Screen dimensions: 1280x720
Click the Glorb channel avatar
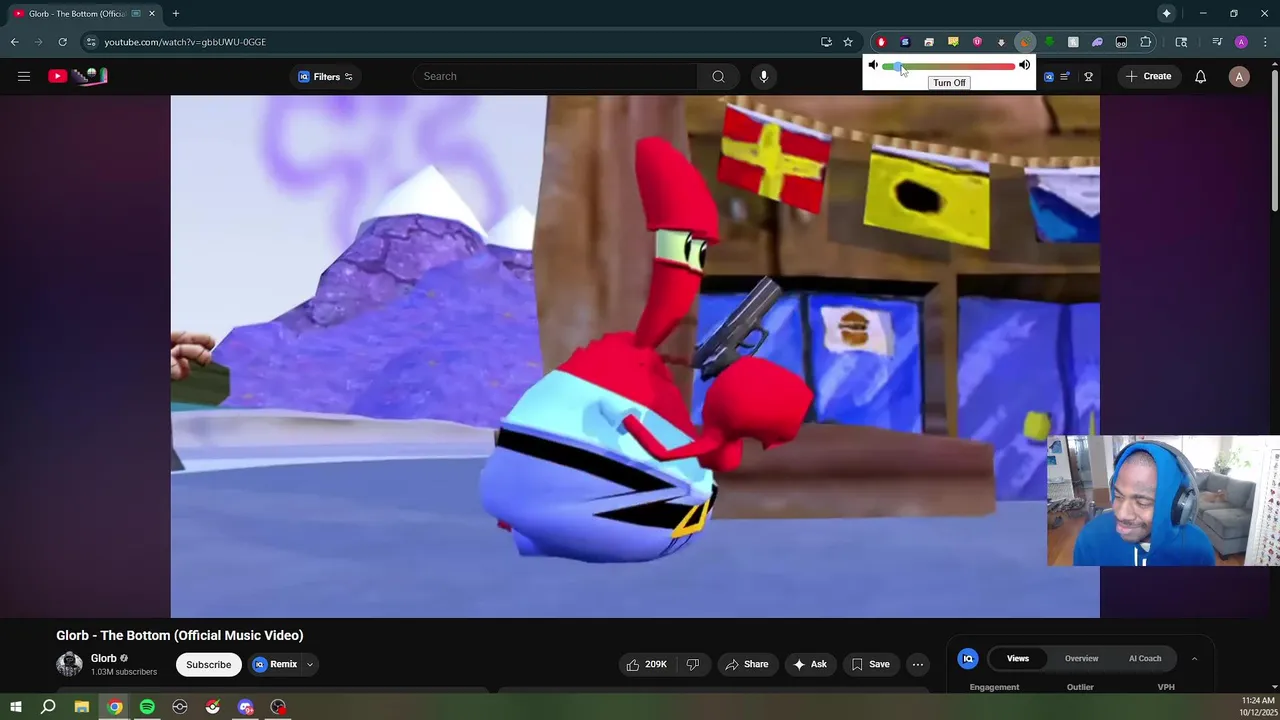pyautogui.click(x=69, y=664)
